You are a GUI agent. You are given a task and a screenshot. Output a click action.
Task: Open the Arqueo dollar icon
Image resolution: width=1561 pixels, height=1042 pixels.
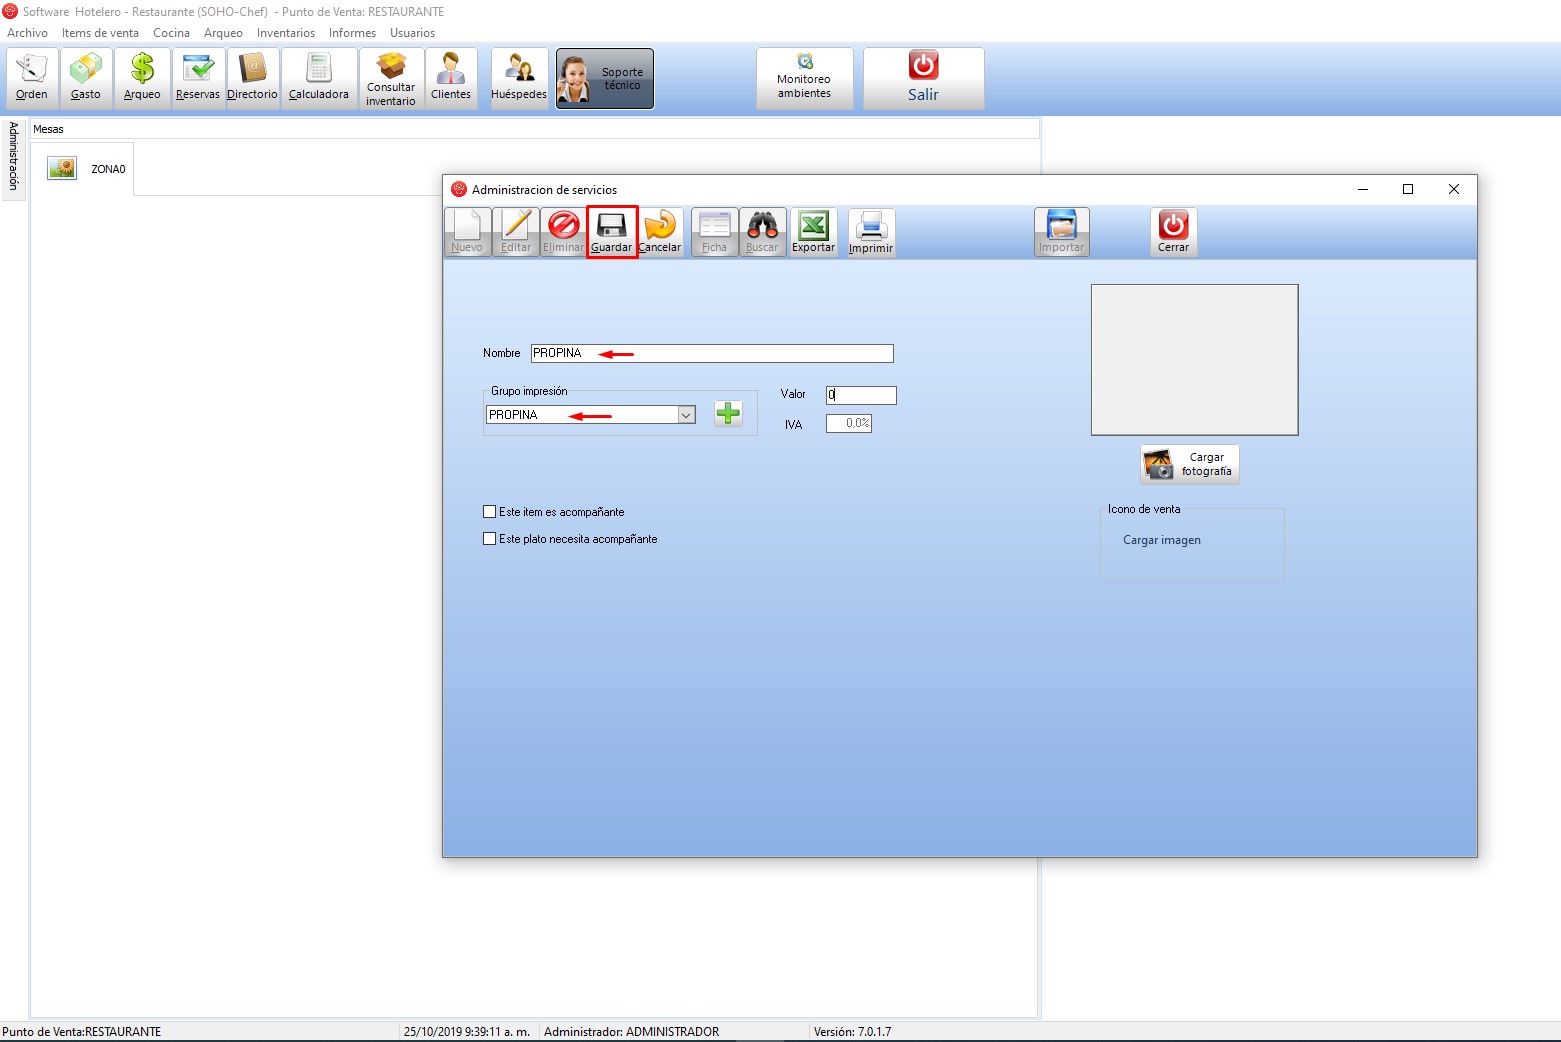142,78
